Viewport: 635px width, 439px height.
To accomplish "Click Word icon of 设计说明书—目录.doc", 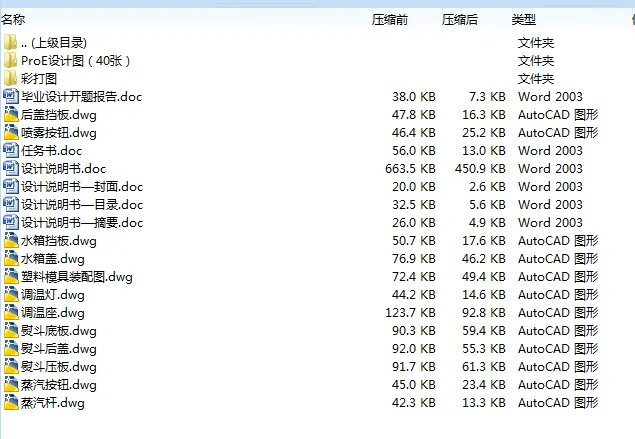I will click(11, 205).
